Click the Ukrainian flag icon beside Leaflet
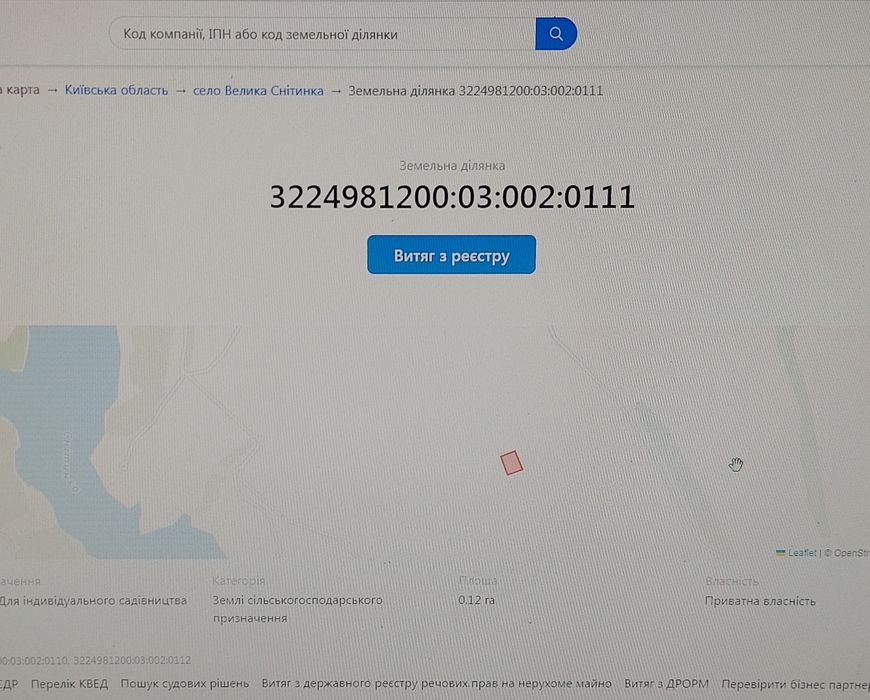 [781, 552]
